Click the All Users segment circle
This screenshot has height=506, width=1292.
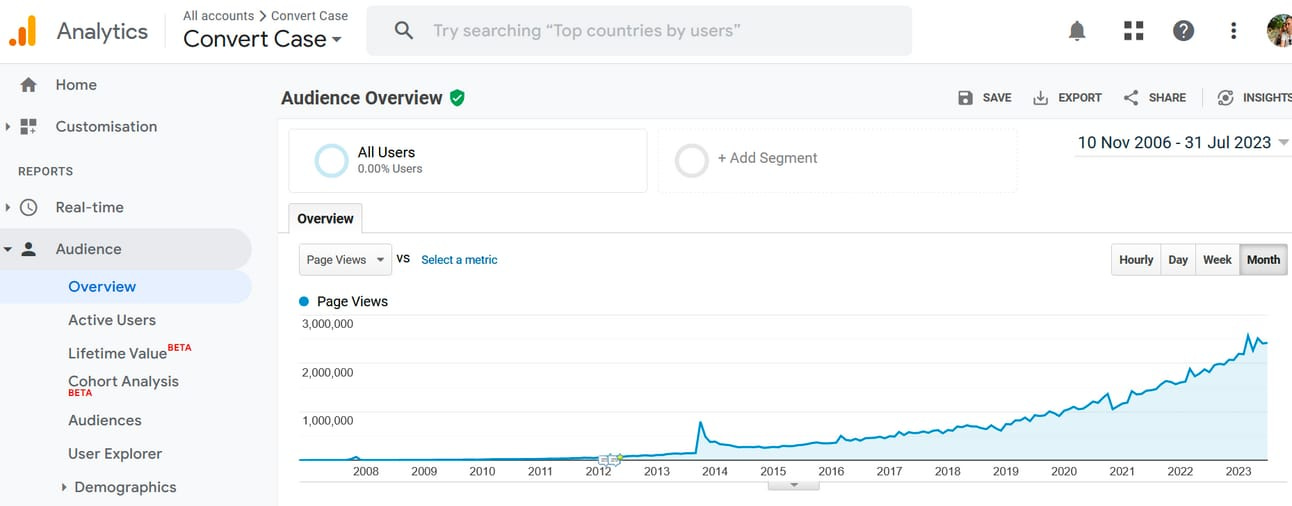point(331,161)
